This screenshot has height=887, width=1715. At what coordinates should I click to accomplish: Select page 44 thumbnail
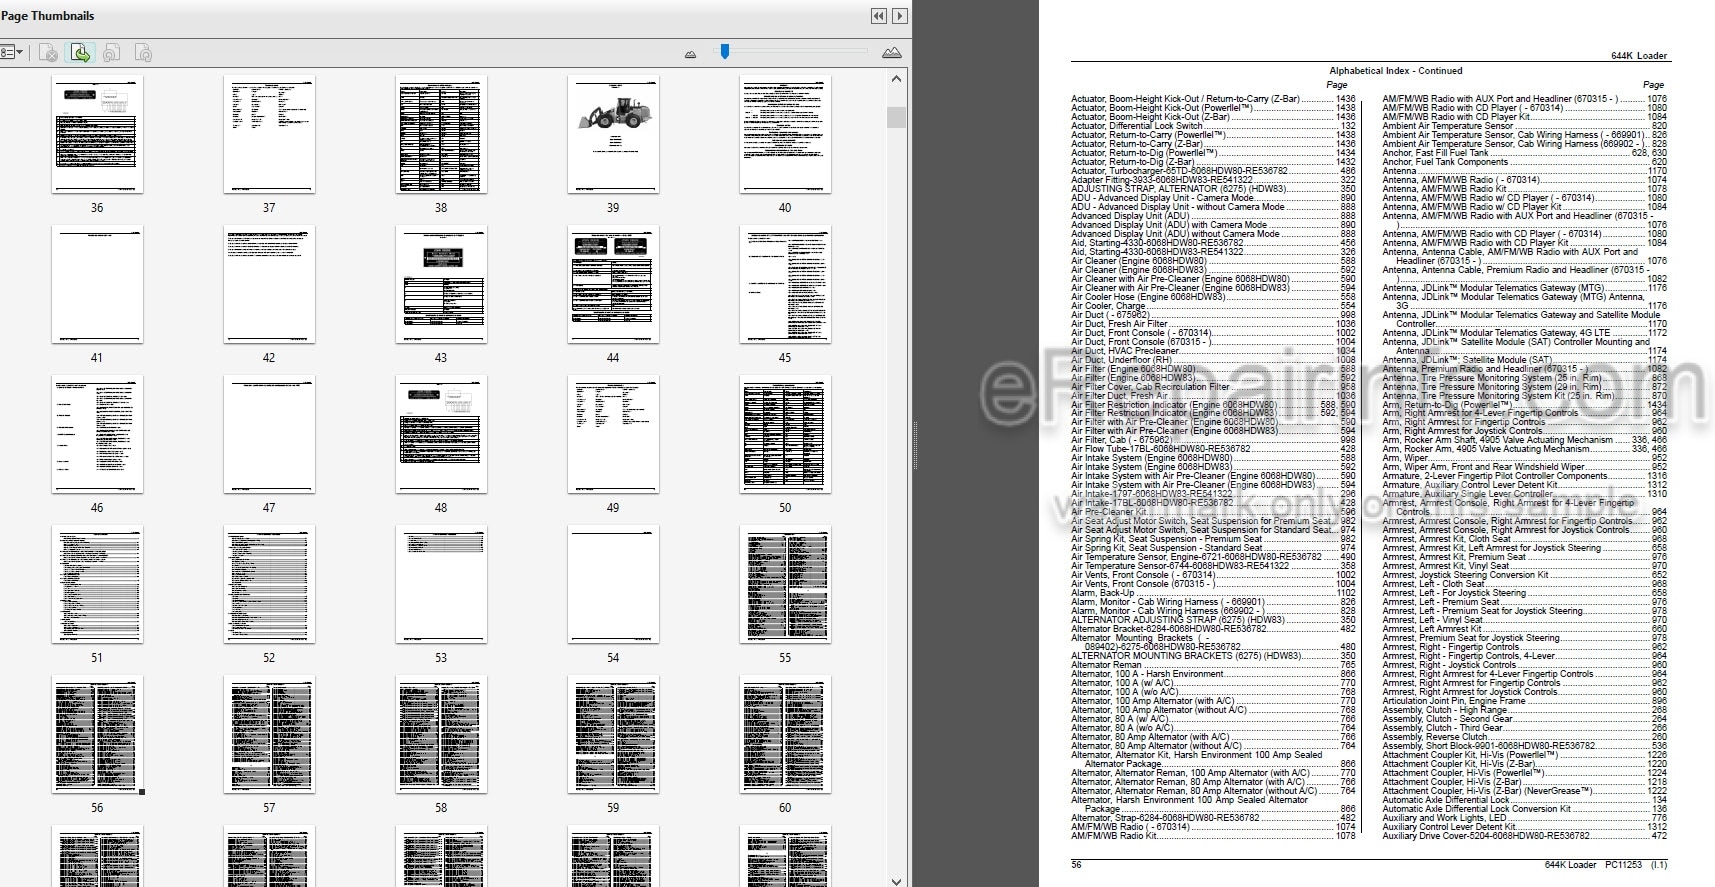613,285
